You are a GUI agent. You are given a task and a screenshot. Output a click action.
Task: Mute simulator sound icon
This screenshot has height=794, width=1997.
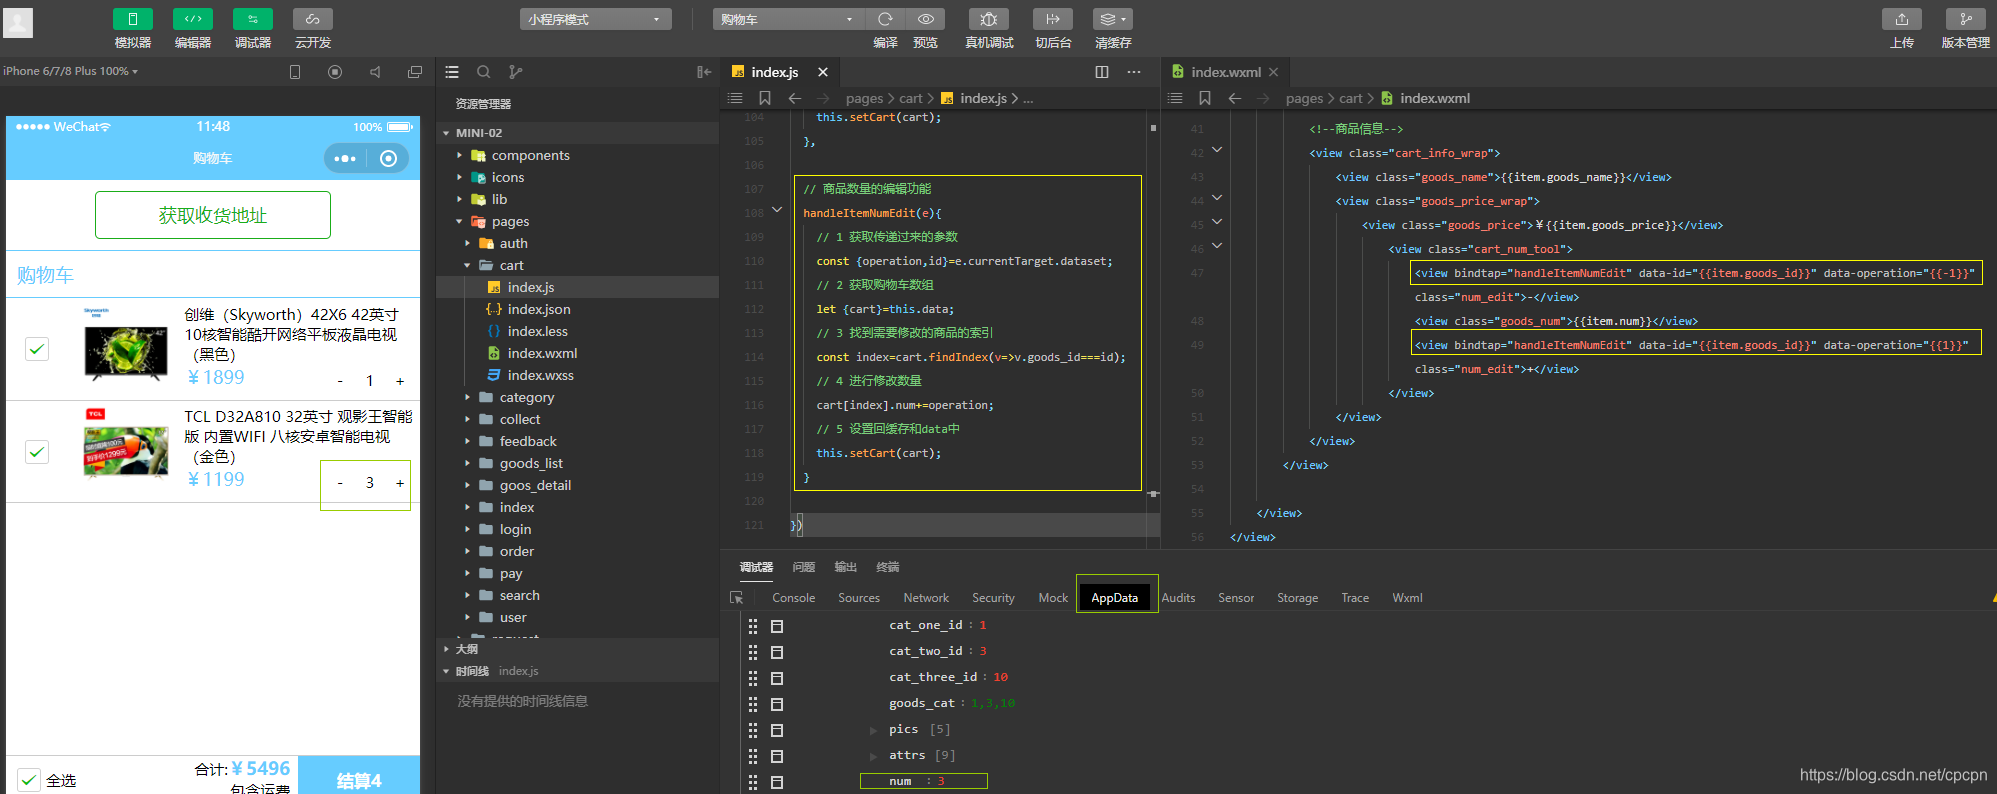tap(375, 72)
